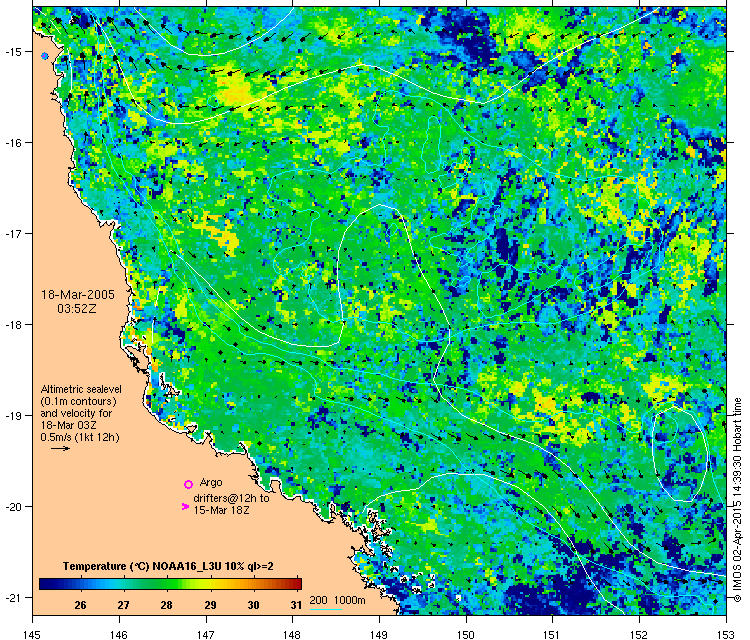Image resolution: width=750 pixels, height=640 pixels.
Task: Click the blue station marker near -15 latitude
Action: 45,56
